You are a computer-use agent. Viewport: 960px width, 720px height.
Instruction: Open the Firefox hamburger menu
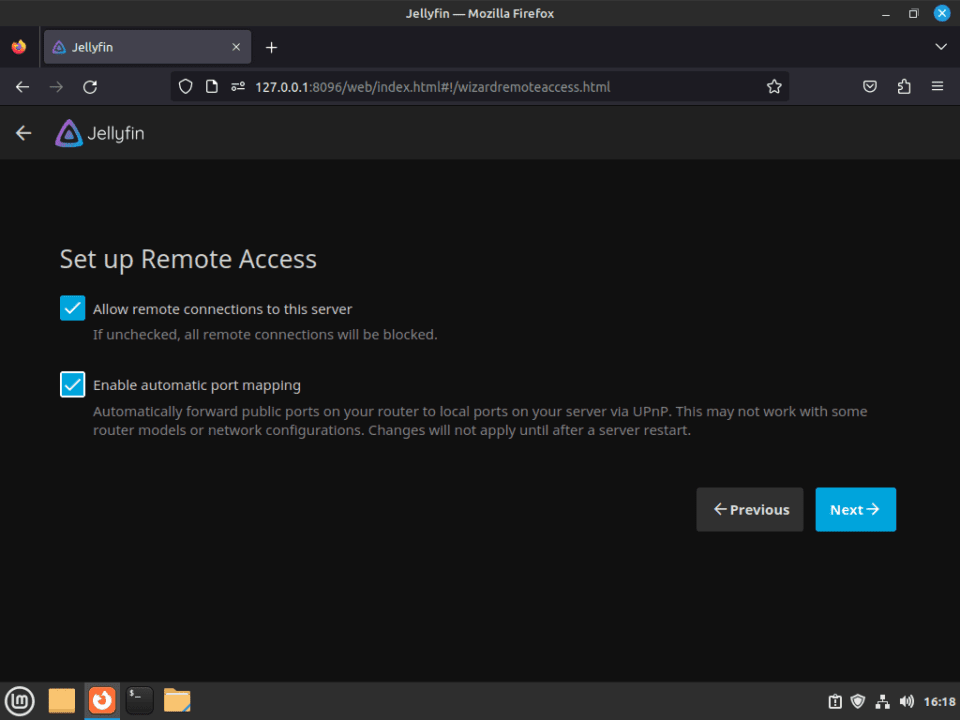tap(938, 87)
